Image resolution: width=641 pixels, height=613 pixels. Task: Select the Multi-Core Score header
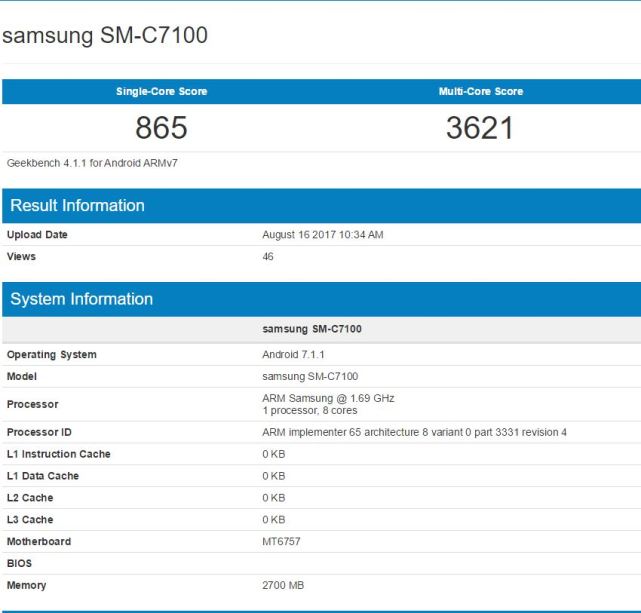pyautogui.click(x=481, y=91)
